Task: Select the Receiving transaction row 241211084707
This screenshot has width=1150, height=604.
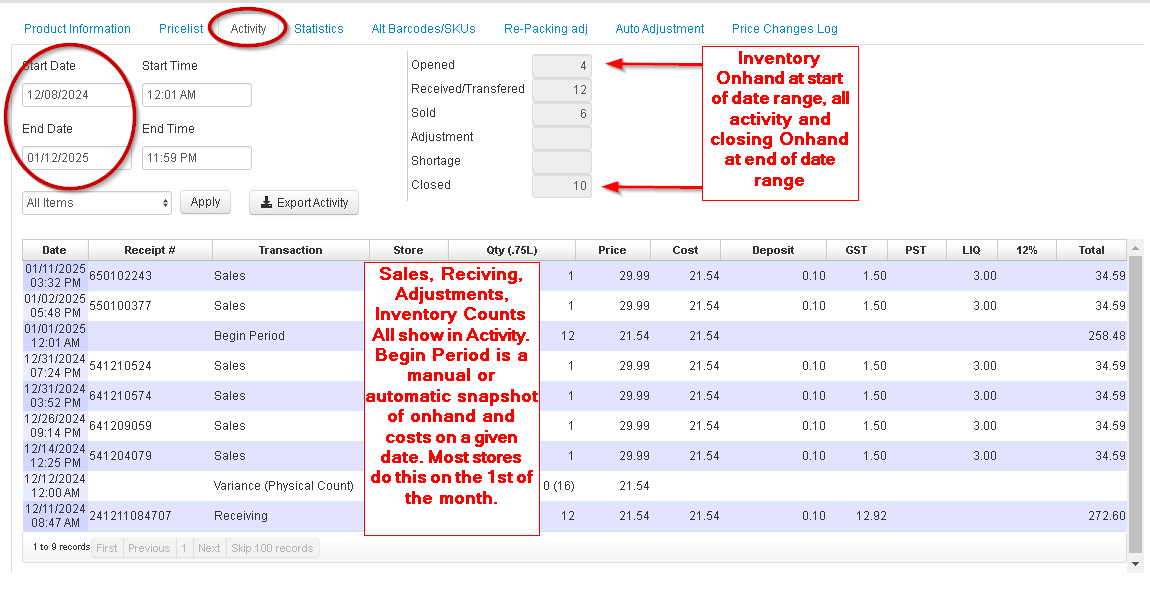Action: (574, 516)
